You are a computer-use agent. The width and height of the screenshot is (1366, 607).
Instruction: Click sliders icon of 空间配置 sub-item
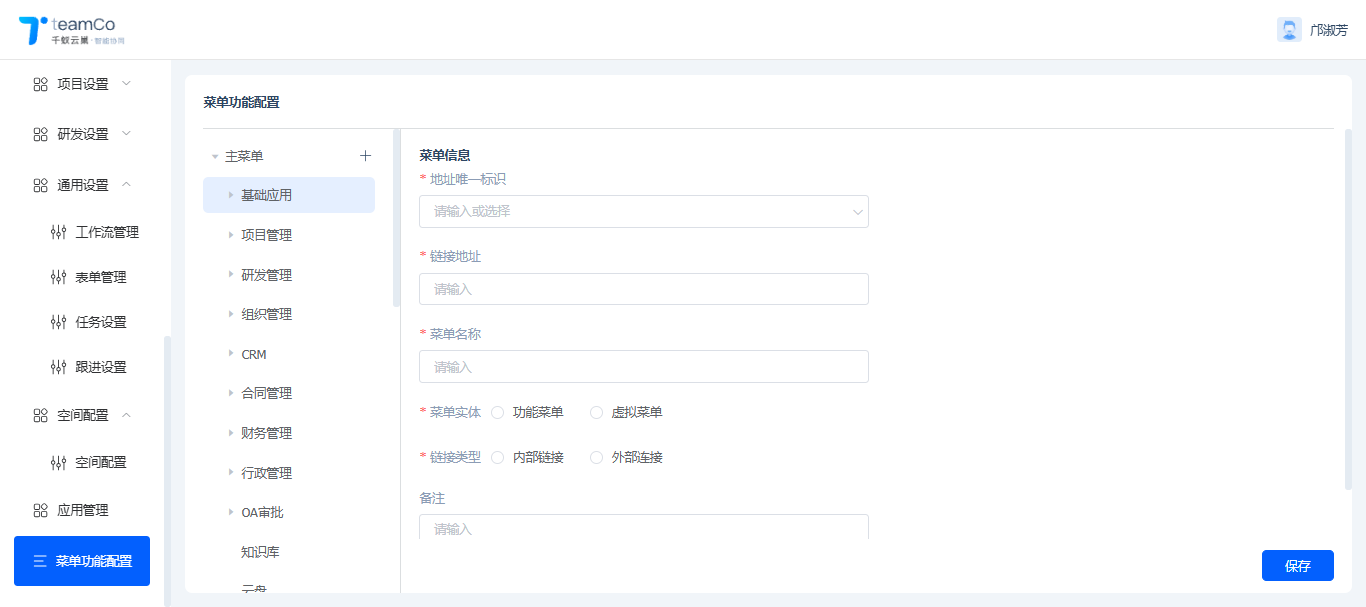(x=58, y=462)
